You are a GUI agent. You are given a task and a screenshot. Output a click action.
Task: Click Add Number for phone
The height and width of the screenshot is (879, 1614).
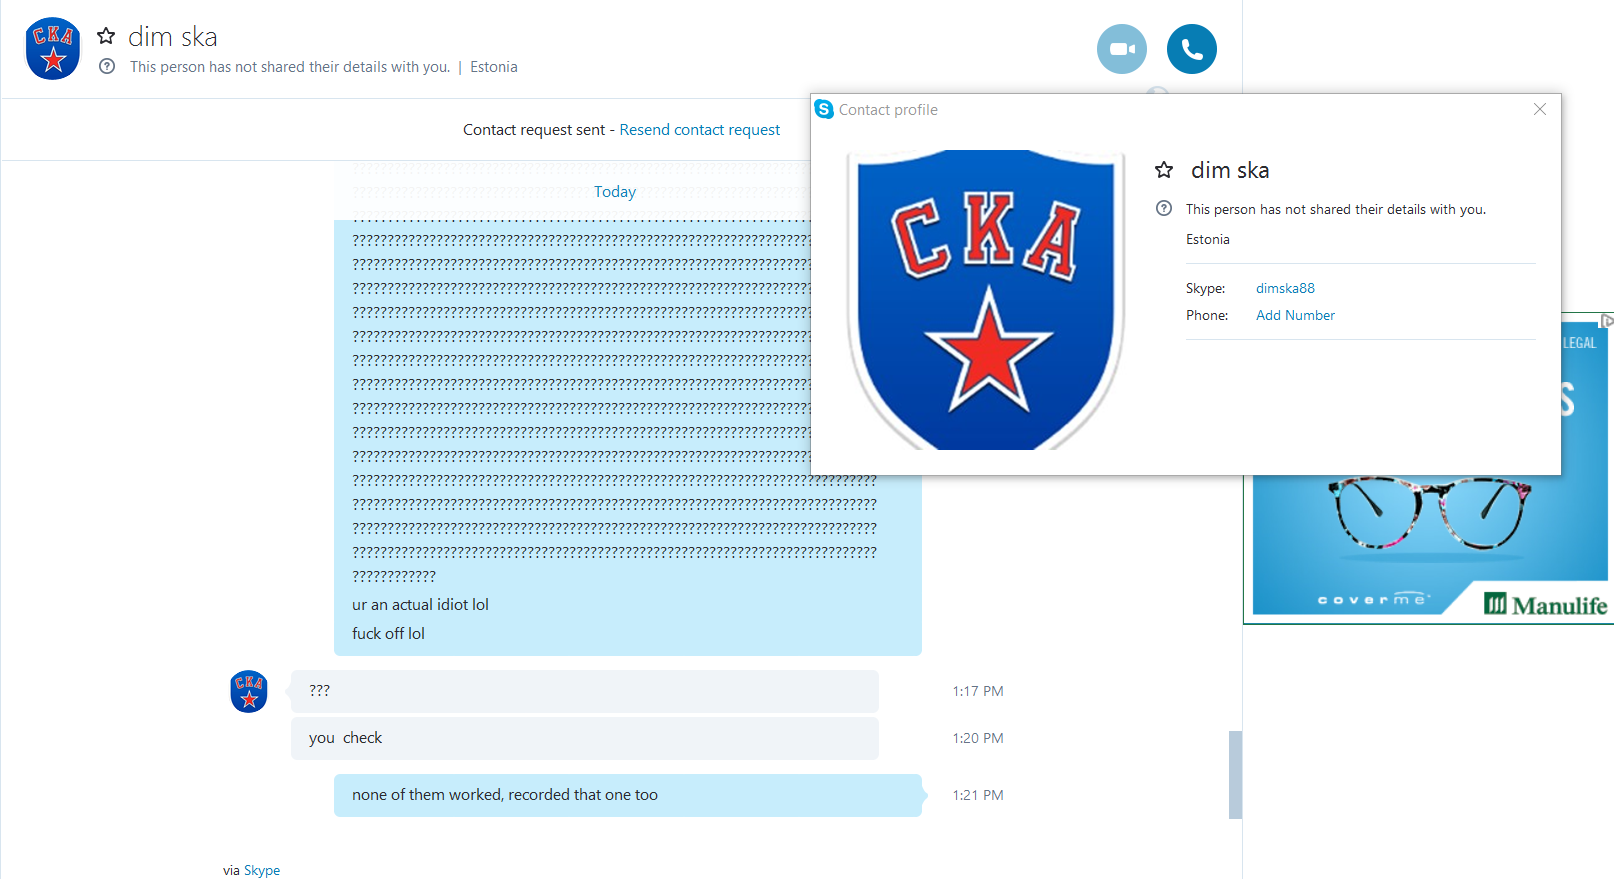click(1295, 315)
